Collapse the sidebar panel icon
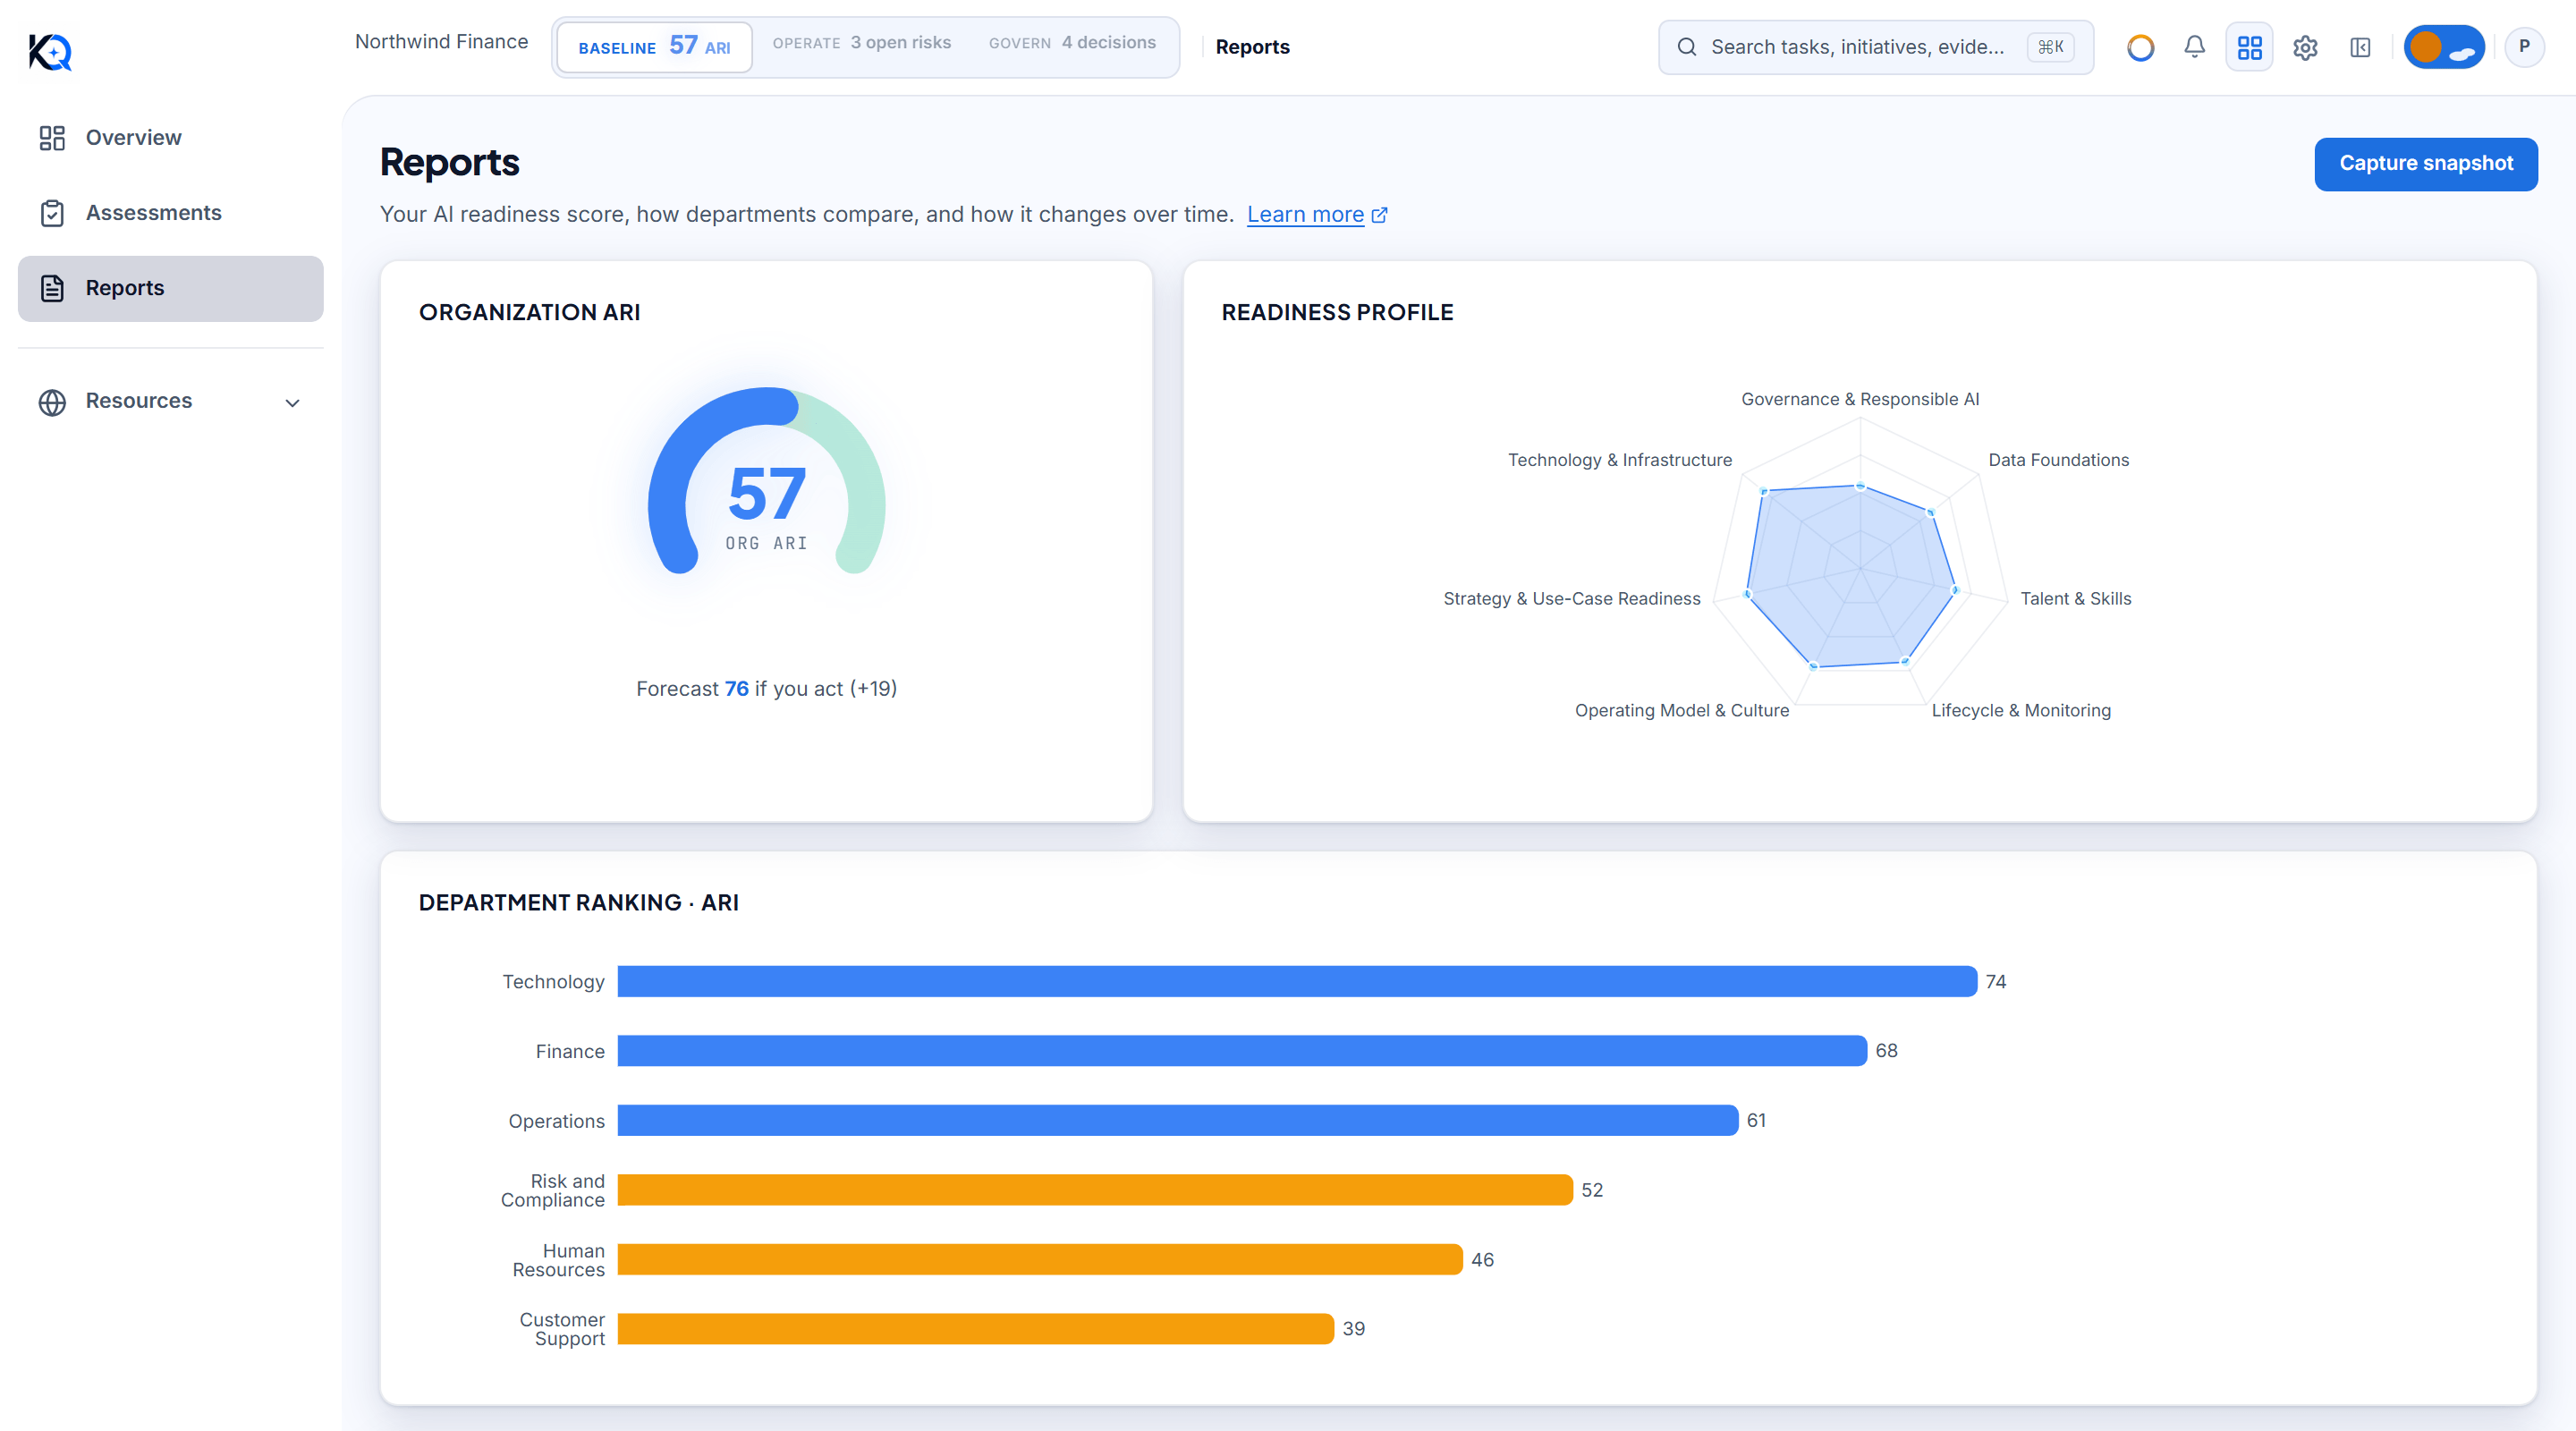This screenshot has width=2576, height=1431. pos(2360,47)
